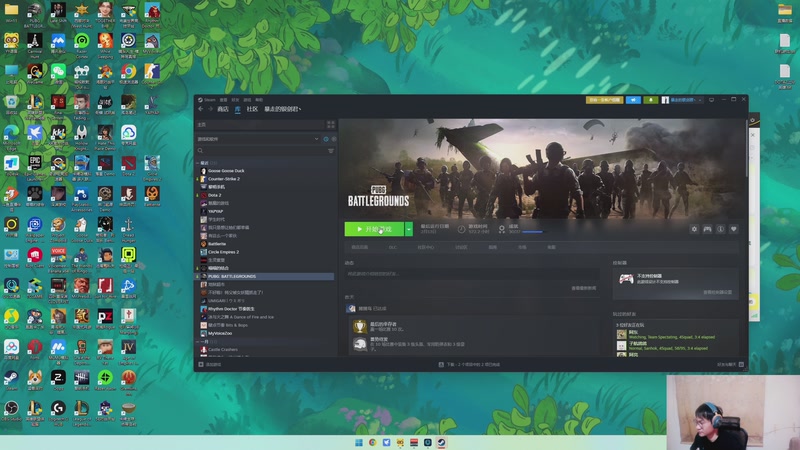Click the status update input field

(471, 274)
